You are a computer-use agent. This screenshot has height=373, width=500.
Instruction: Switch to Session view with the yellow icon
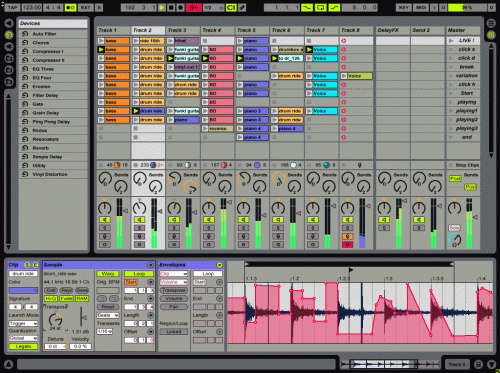coord(491,34)
